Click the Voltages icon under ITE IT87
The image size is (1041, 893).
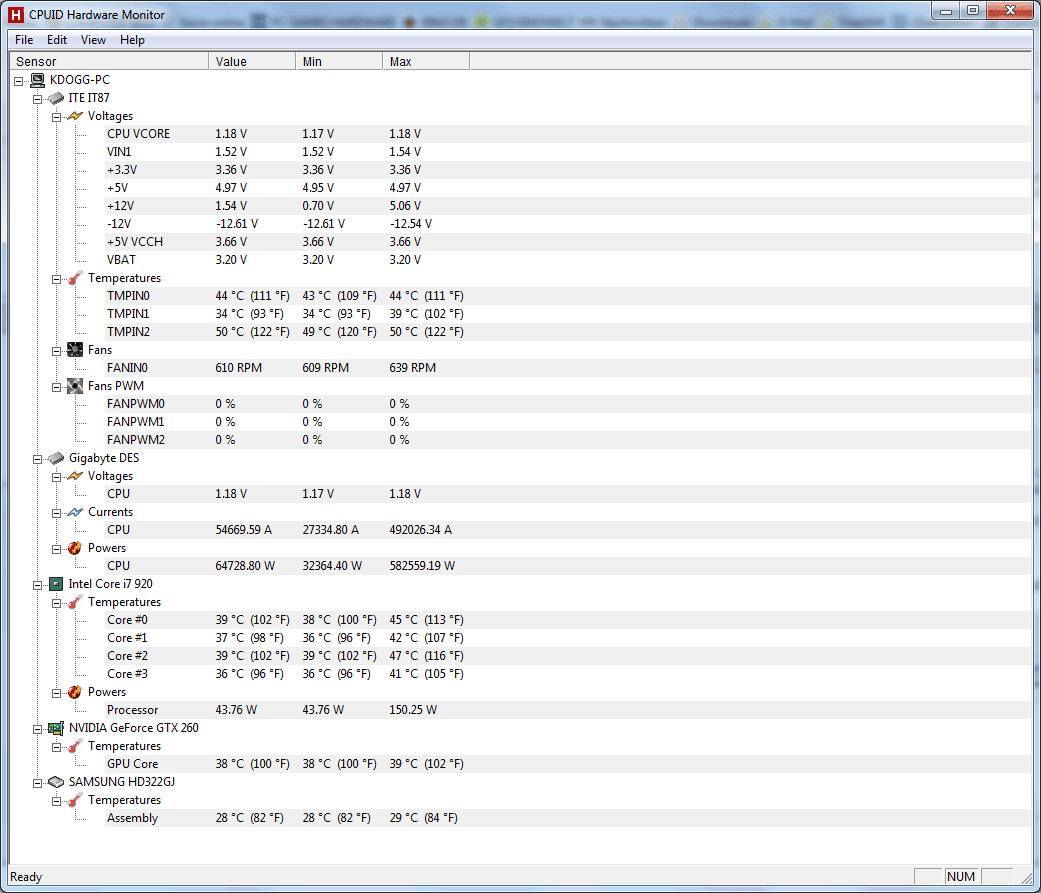point(75,116)
